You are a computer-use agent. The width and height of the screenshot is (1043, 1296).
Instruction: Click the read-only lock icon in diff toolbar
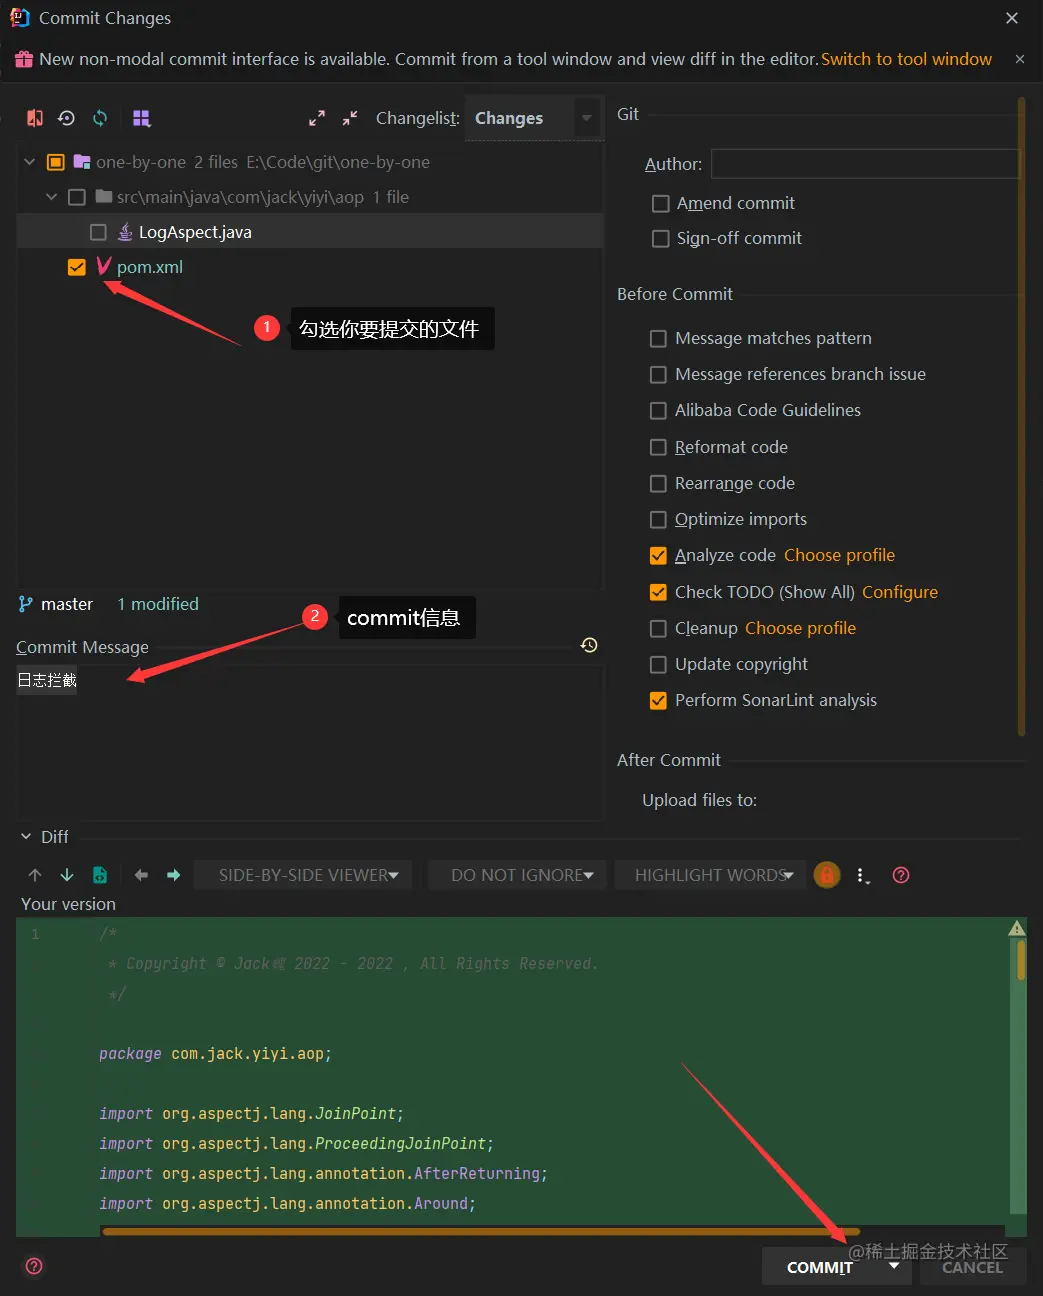click(827, 875)
